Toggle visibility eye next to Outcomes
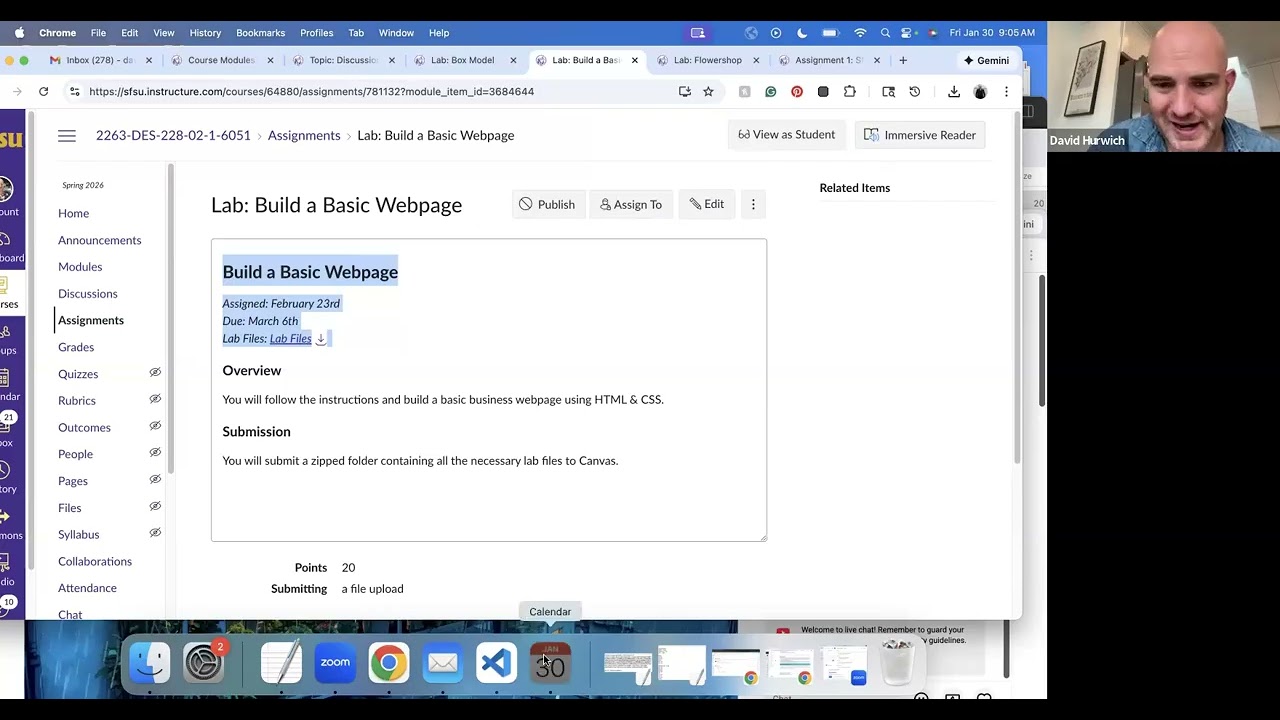Screen dimensions: 1280x720 [x=155, y=426]
